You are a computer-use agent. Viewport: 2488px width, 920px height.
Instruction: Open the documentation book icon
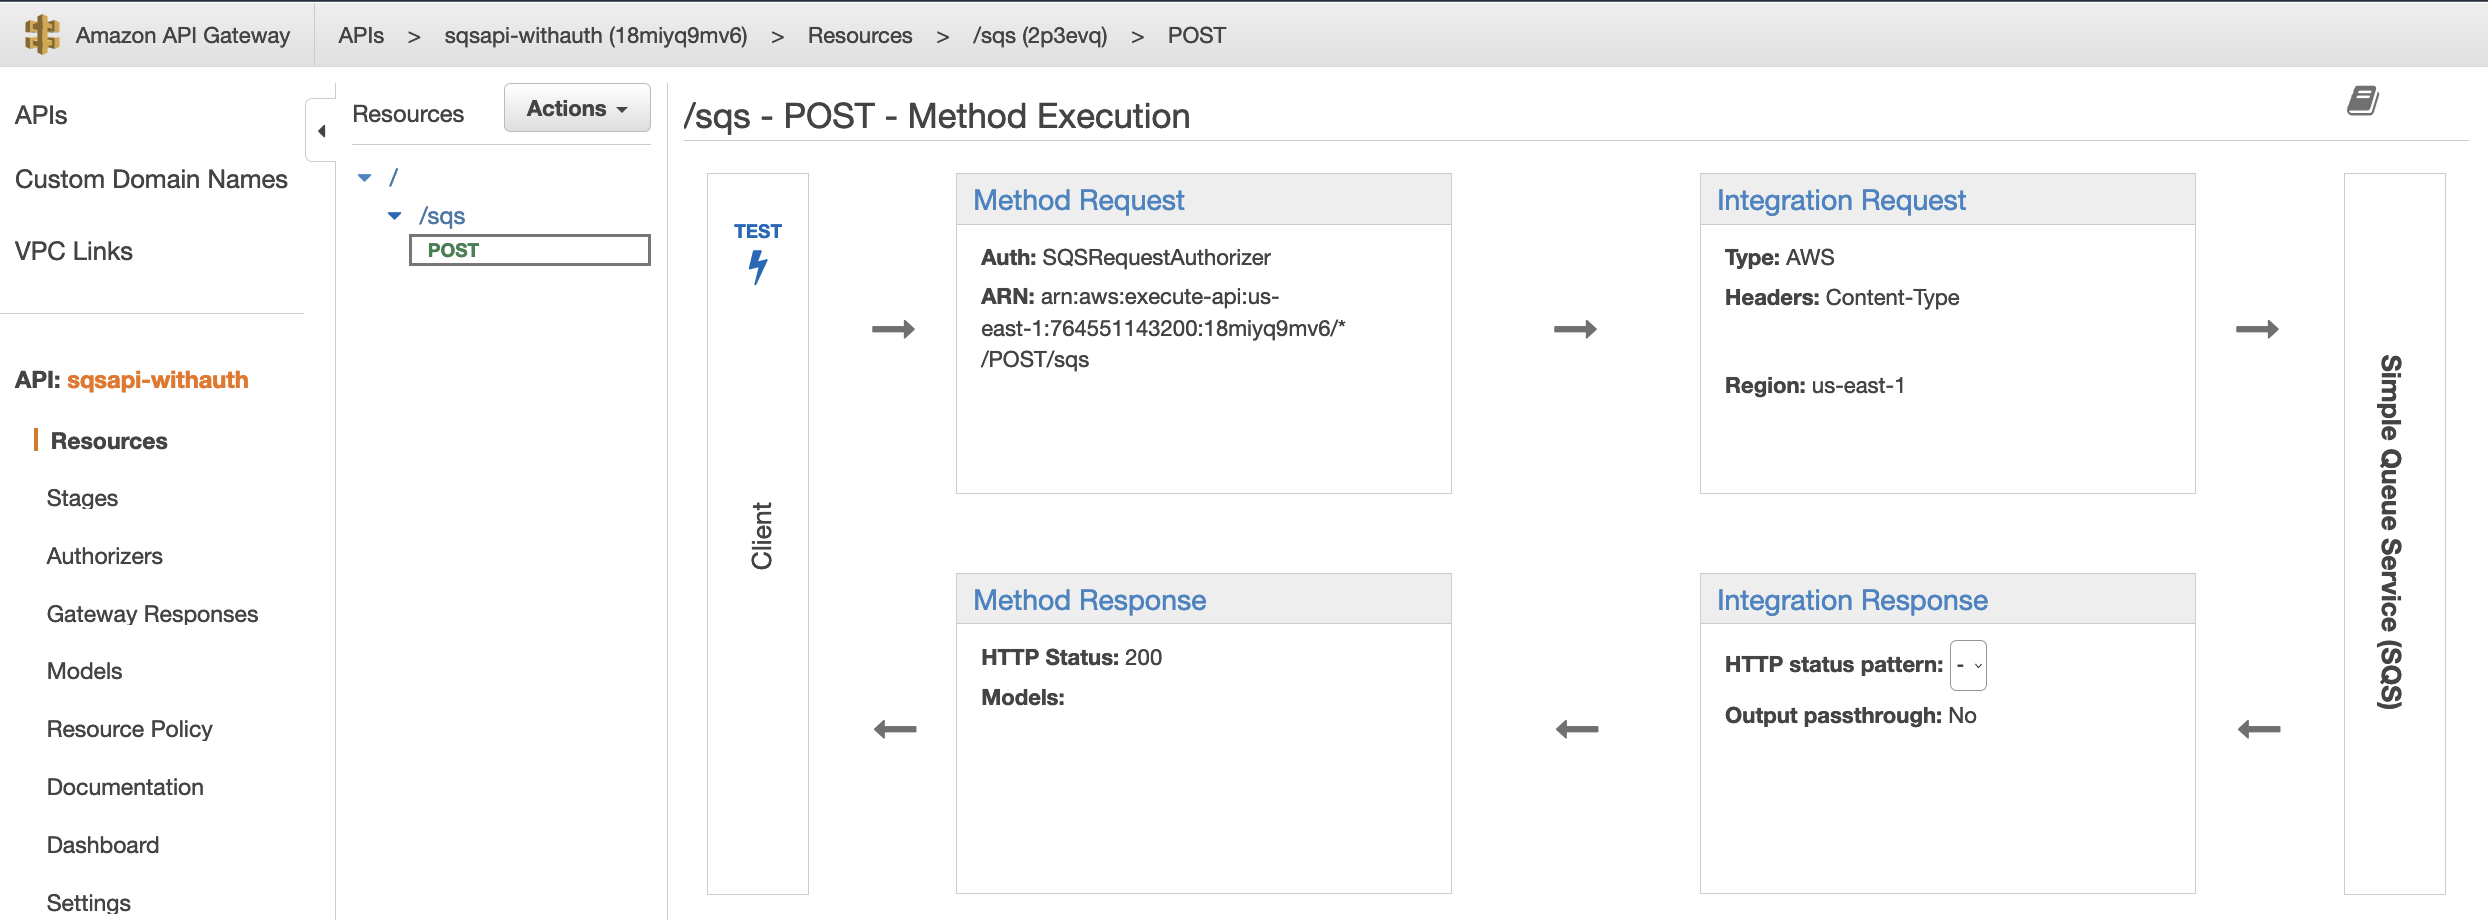(x=2363, y=101)
